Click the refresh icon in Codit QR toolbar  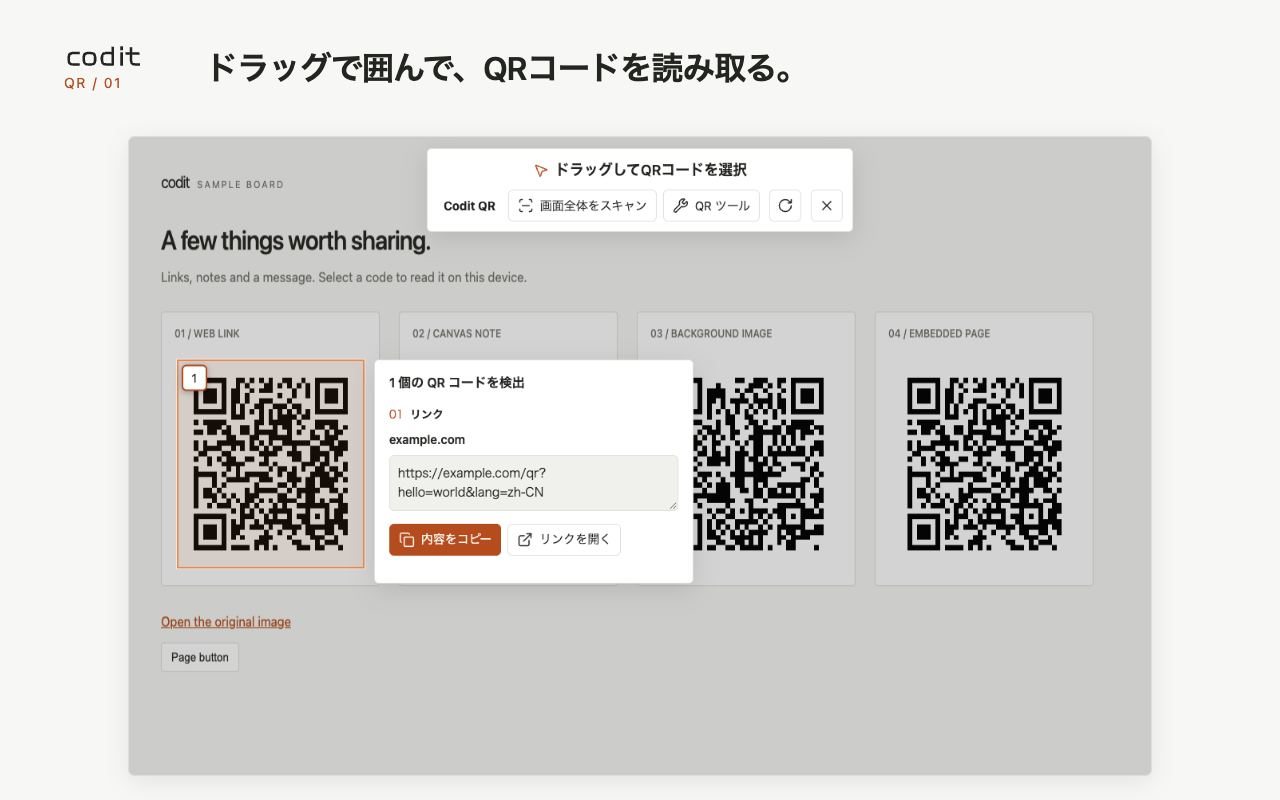pyautogui.click(x=785, y=205)
